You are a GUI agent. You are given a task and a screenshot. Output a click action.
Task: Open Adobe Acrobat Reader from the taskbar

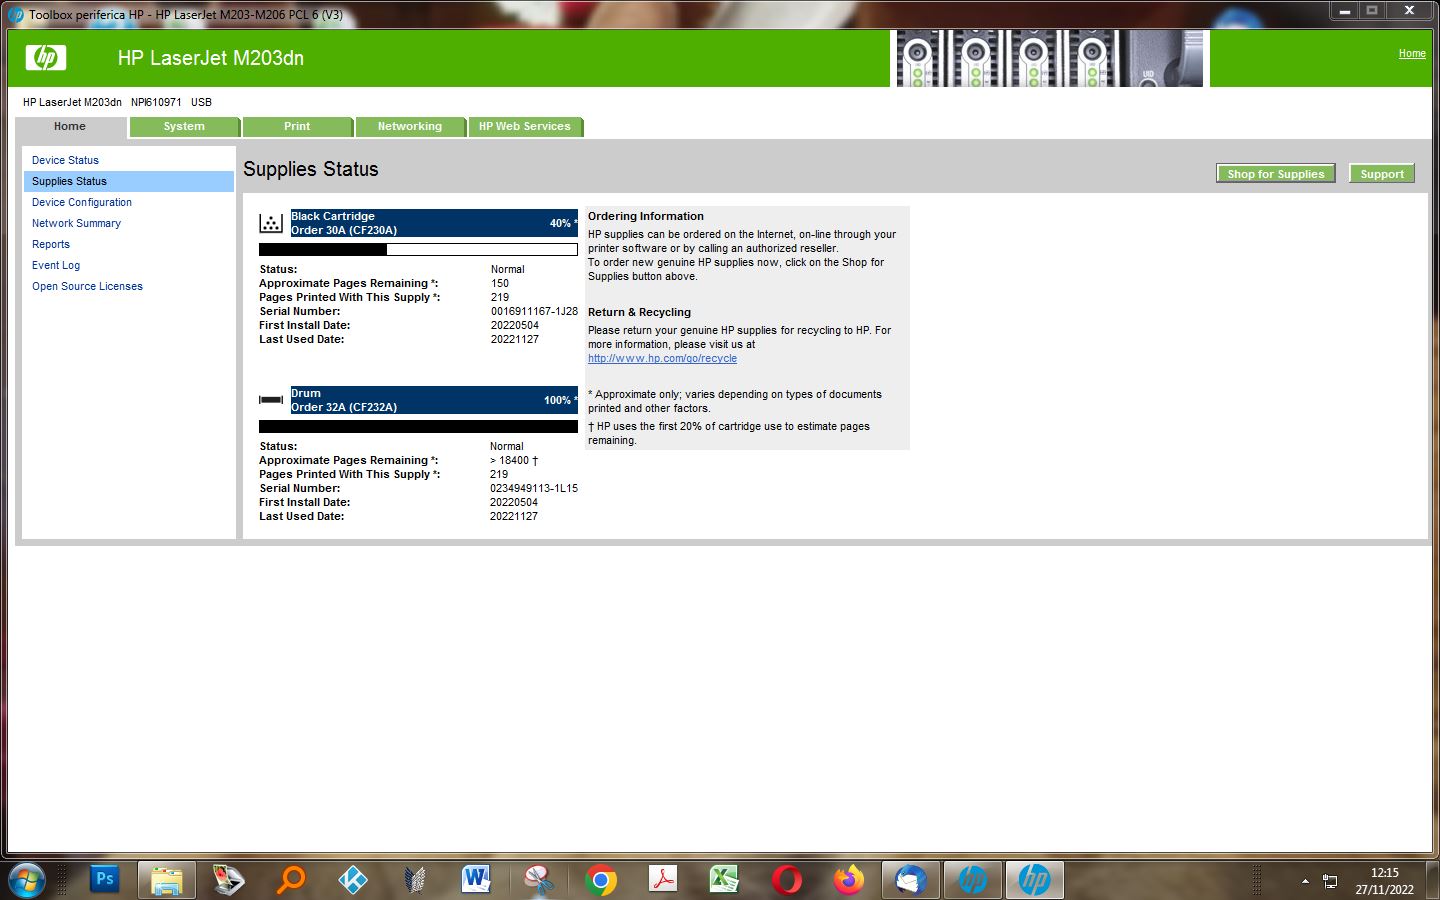(663, 880)
